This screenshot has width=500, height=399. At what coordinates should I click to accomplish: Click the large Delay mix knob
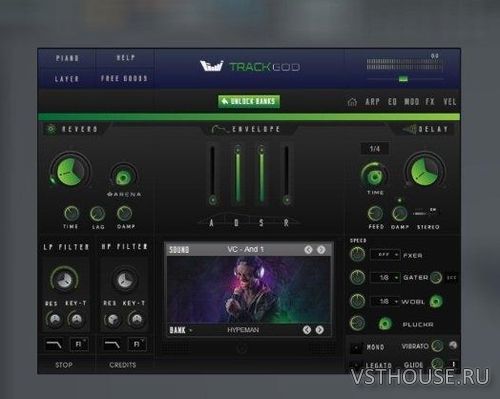click(425, 171)
